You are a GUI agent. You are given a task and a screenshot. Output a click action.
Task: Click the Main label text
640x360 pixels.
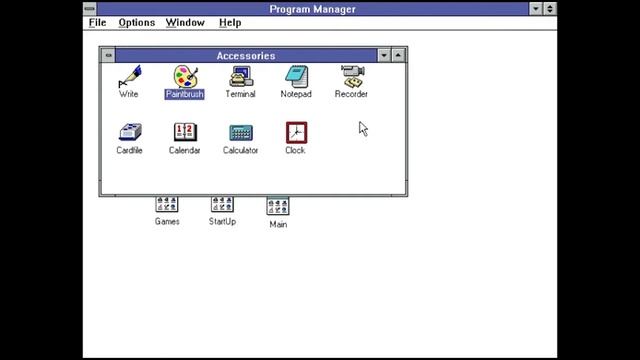coord(278,224)
